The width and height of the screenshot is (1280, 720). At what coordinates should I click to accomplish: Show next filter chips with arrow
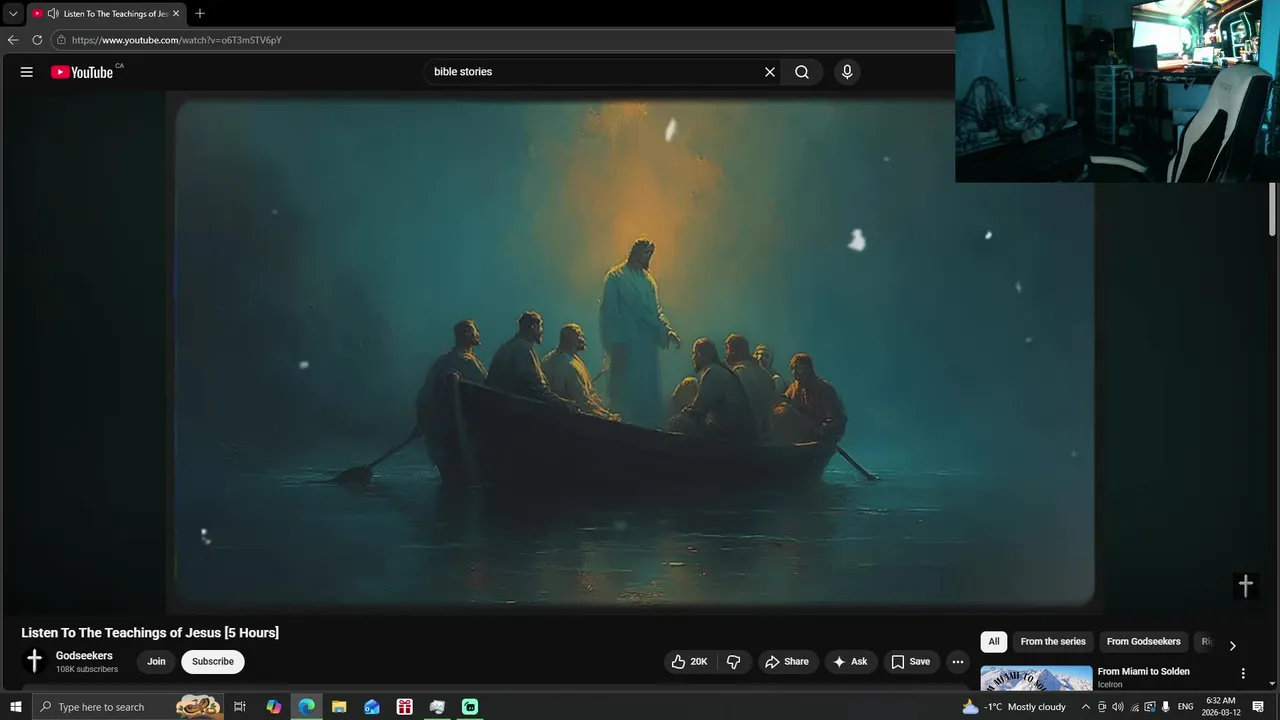[1232, 646]
